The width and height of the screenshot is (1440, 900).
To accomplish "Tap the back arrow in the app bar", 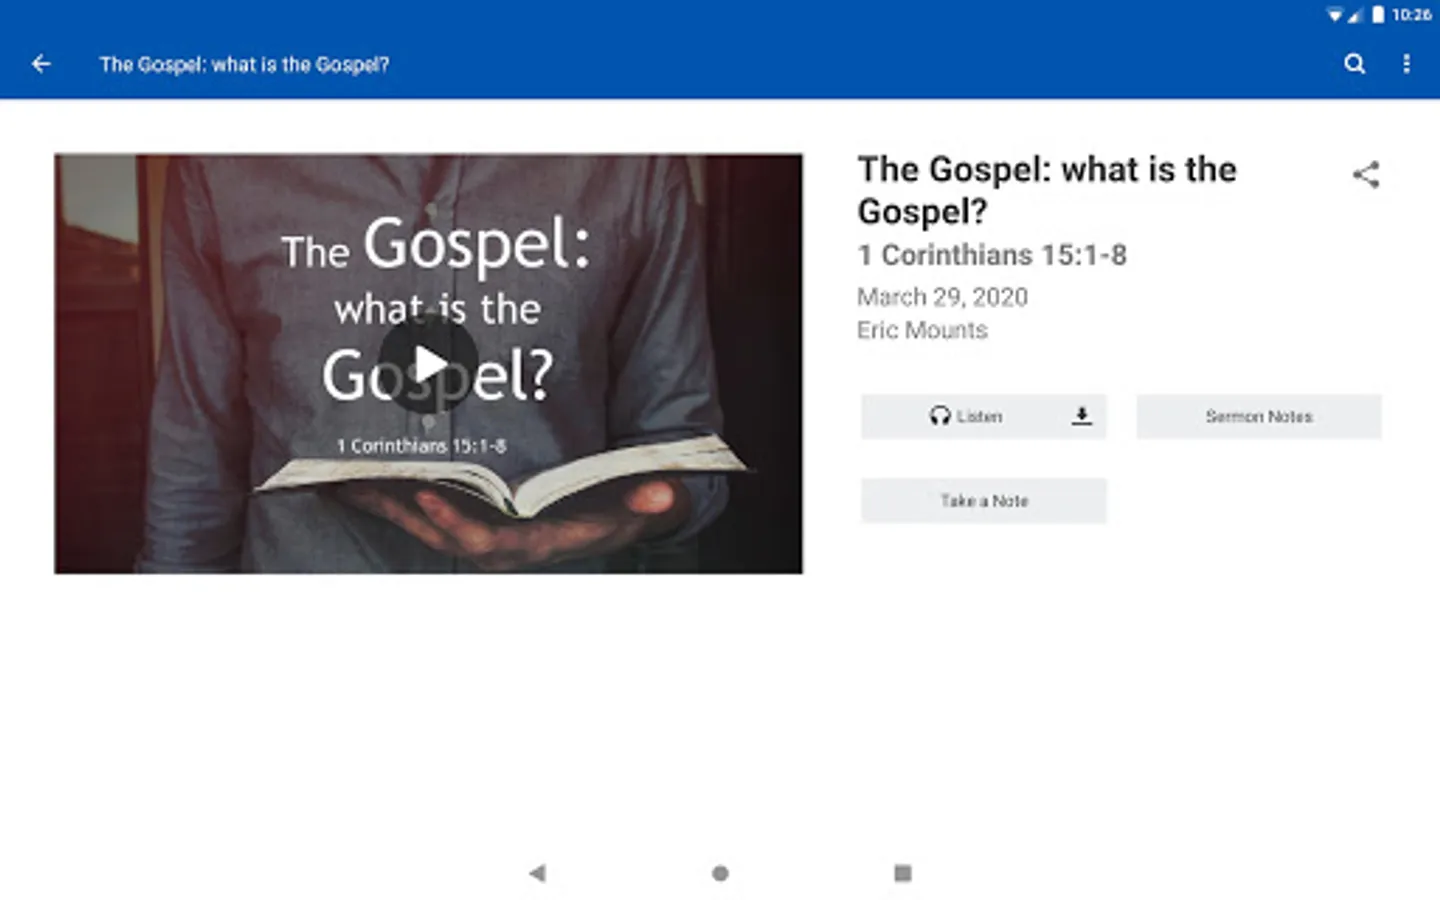I will pos(41,64).
